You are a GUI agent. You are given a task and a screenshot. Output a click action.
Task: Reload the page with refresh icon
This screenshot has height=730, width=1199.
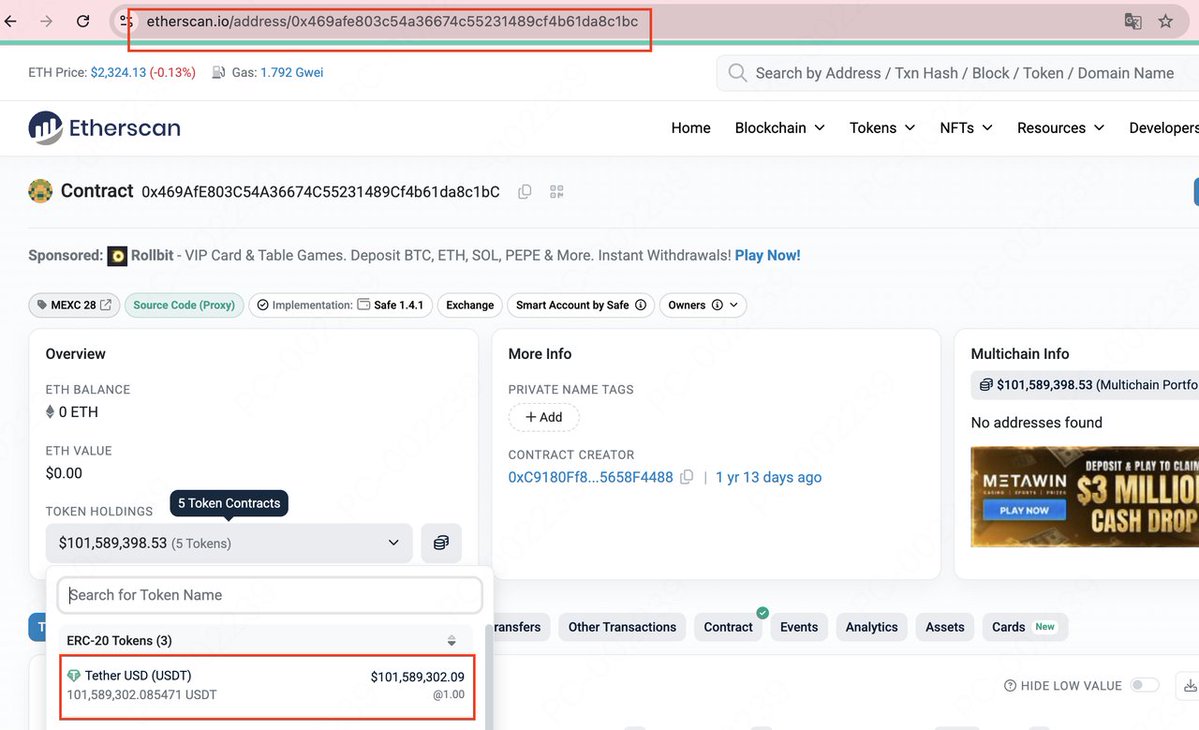click(83, 21)
